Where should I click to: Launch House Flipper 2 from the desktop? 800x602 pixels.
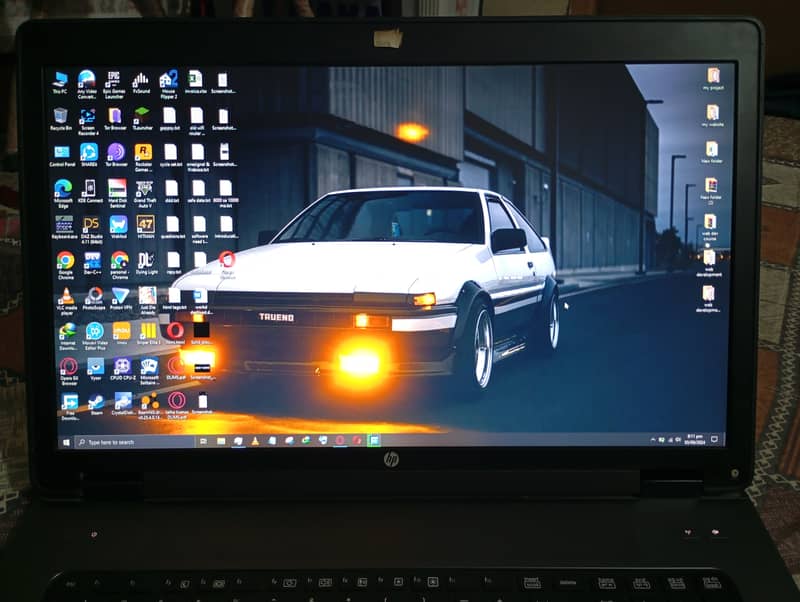pyautogui.click(x=168, y=79)
